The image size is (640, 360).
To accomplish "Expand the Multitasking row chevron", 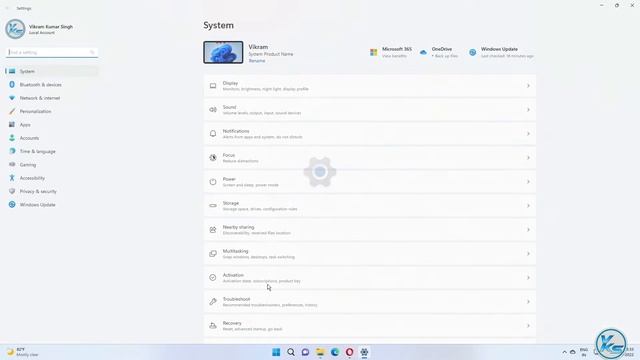I will point(528,253).
